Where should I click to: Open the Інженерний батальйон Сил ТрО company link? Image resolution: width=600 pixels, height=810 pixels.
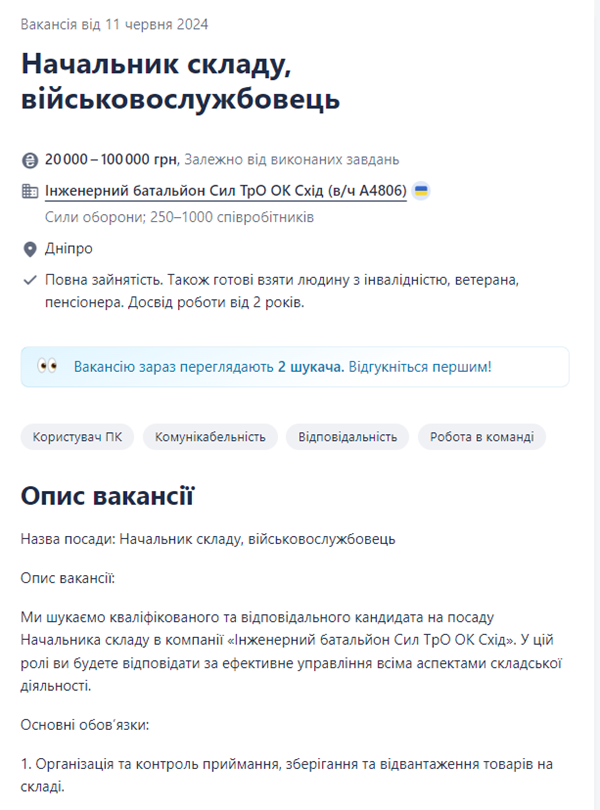[x=226, y=191]
